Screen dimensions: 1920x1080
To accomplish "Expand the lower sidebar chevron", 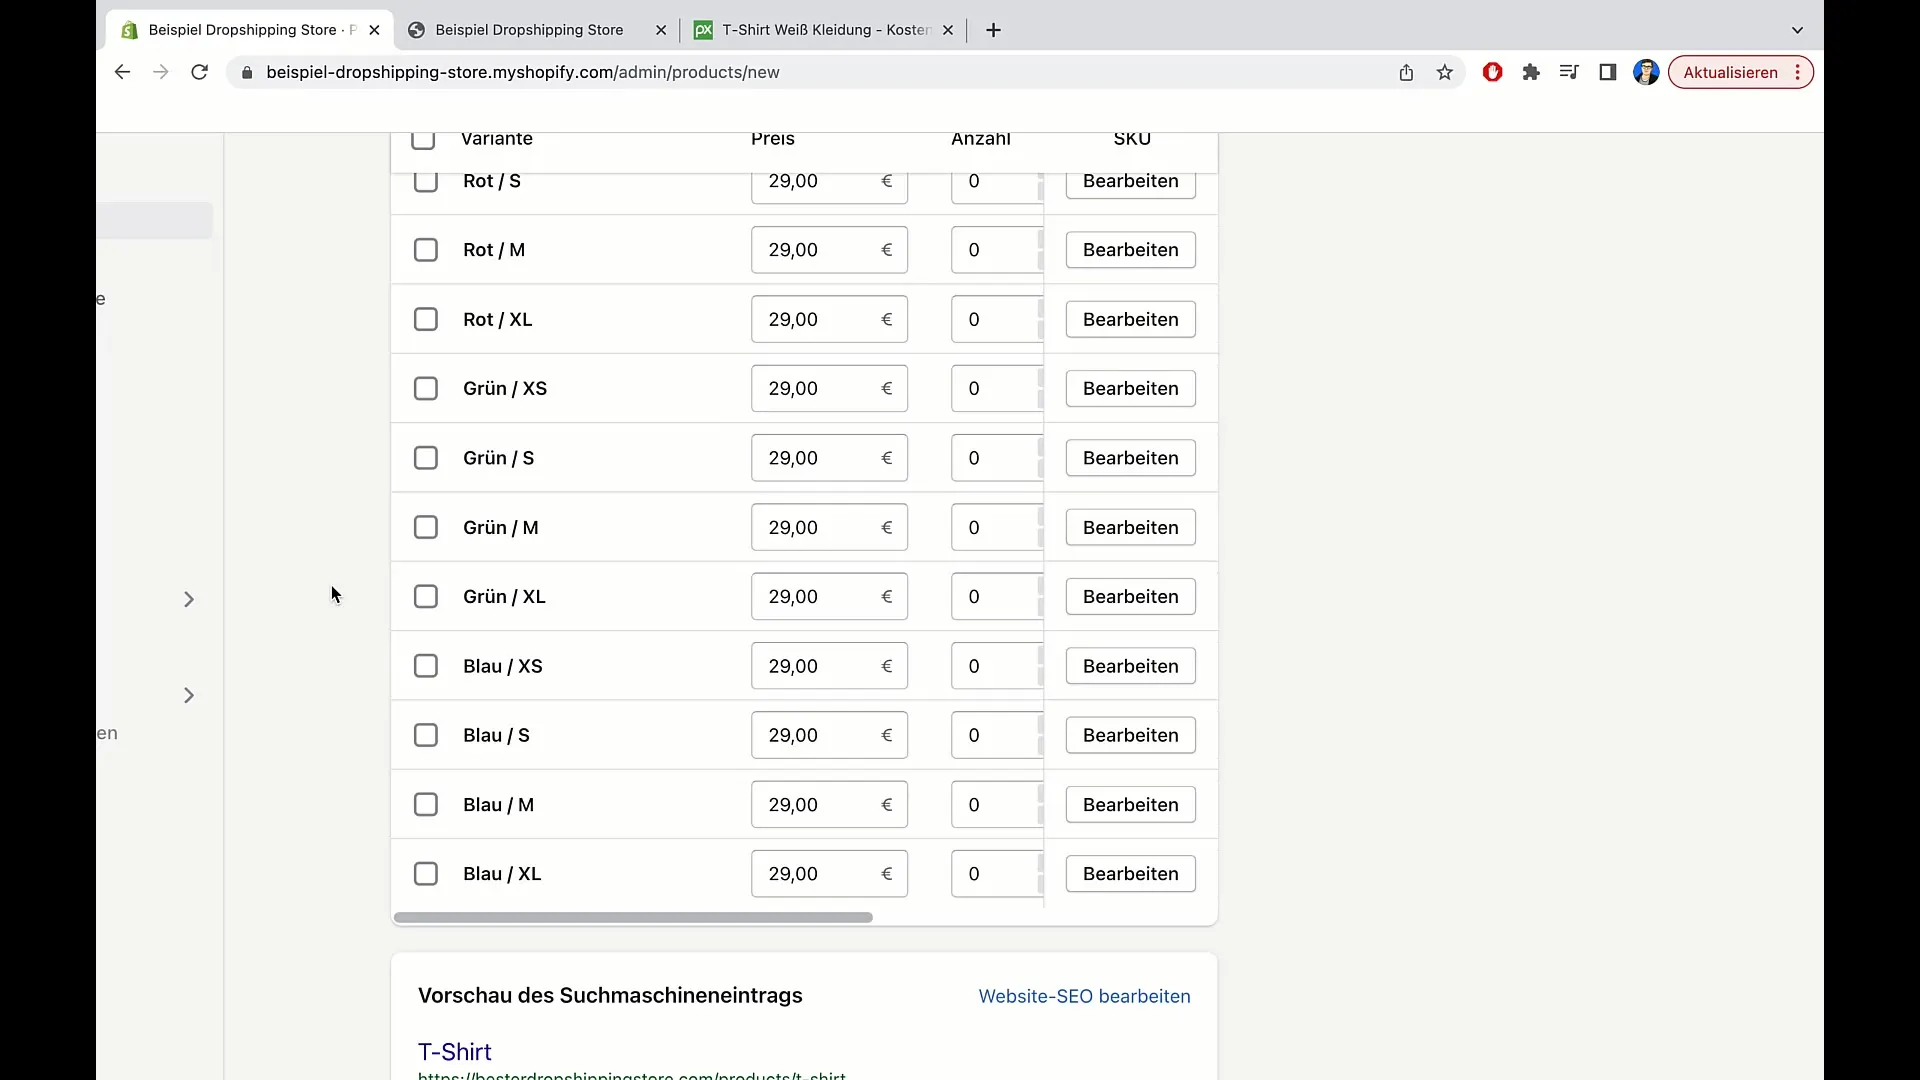I will pos(188,695).
